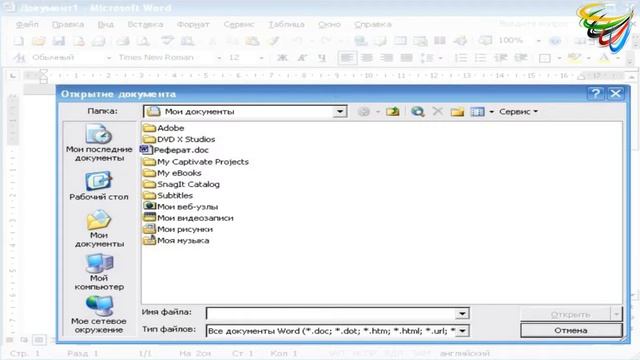Click the Bulleted list icon in Word toolbar
This screenshot has width=640, height=360.
pos(480,58)
